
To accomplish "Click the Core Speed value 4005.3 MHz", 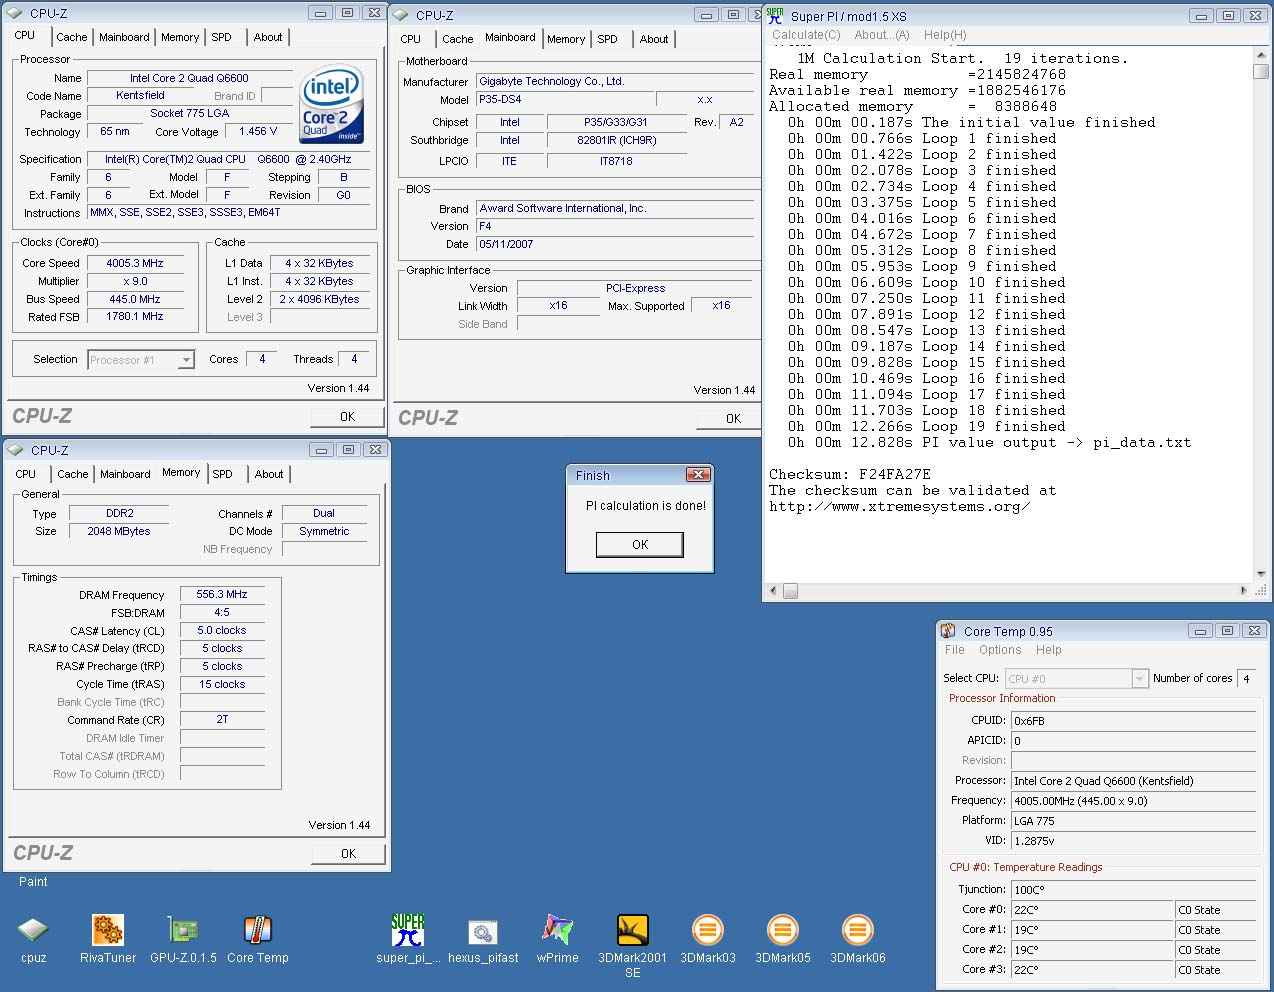I will tap(135, 263).
